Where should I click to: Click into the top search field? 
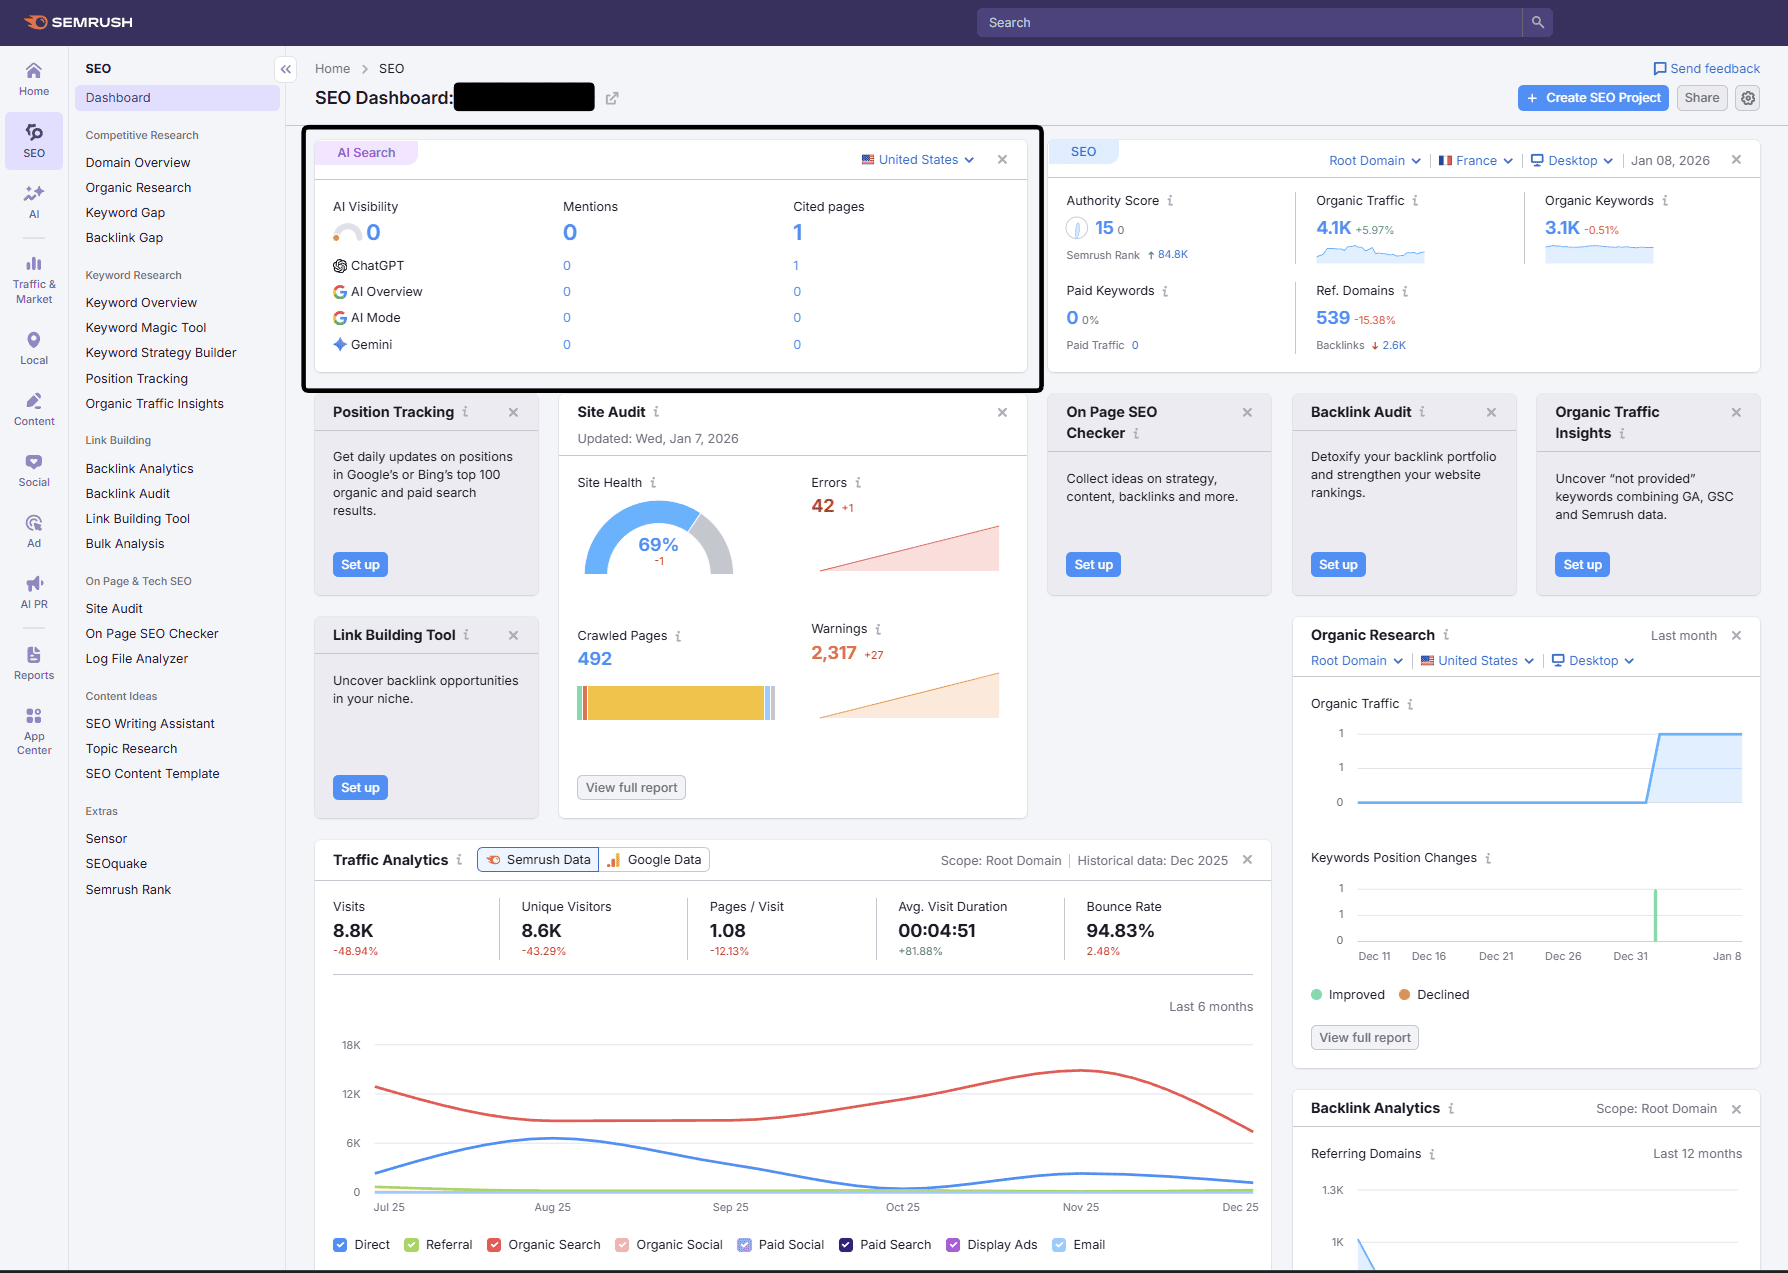click(1248, 22)
